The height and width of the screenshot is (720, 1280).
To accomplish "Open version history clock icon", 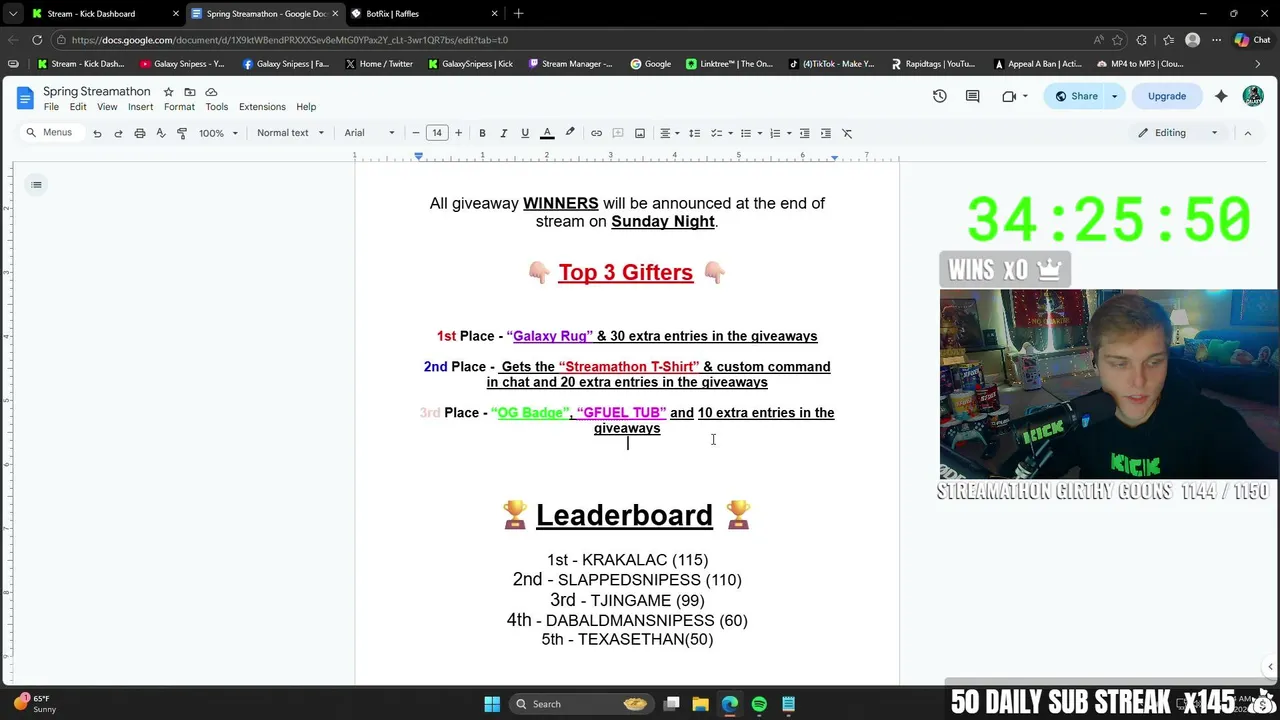I will (x=940, y=96).
